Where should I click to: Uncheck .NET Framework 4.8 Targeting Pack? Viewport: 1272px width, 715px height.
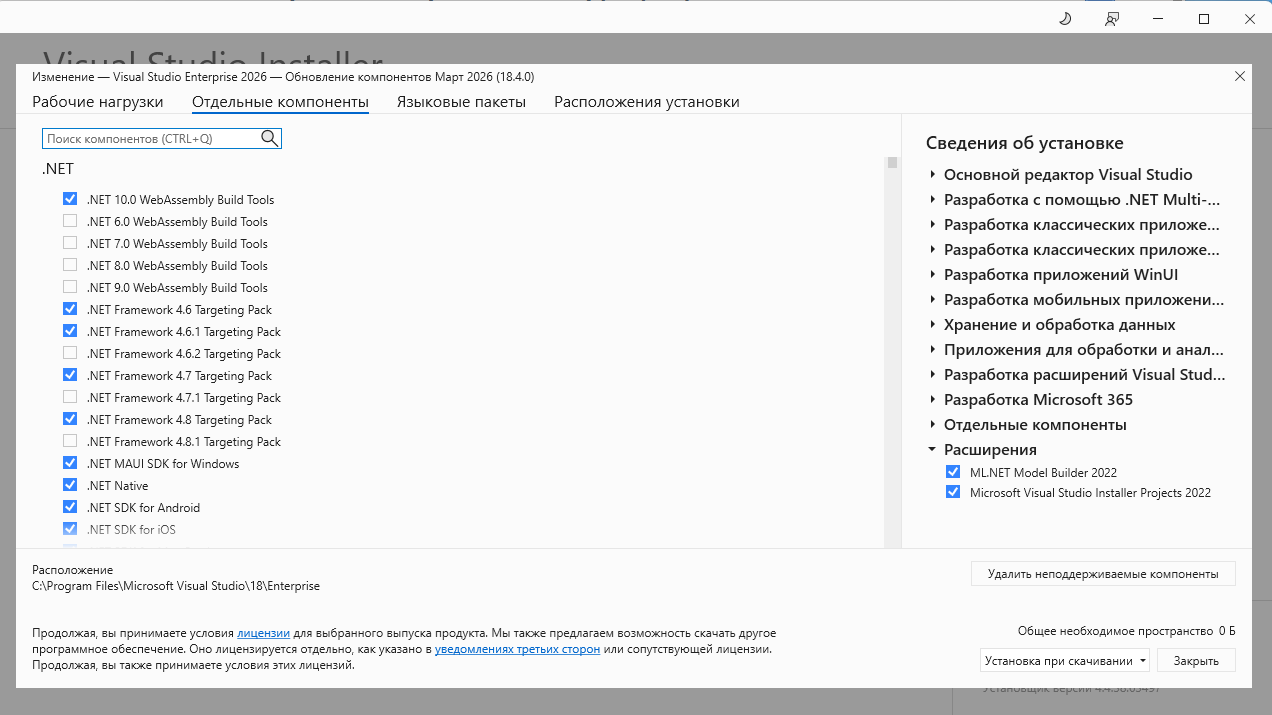(70, 419)
